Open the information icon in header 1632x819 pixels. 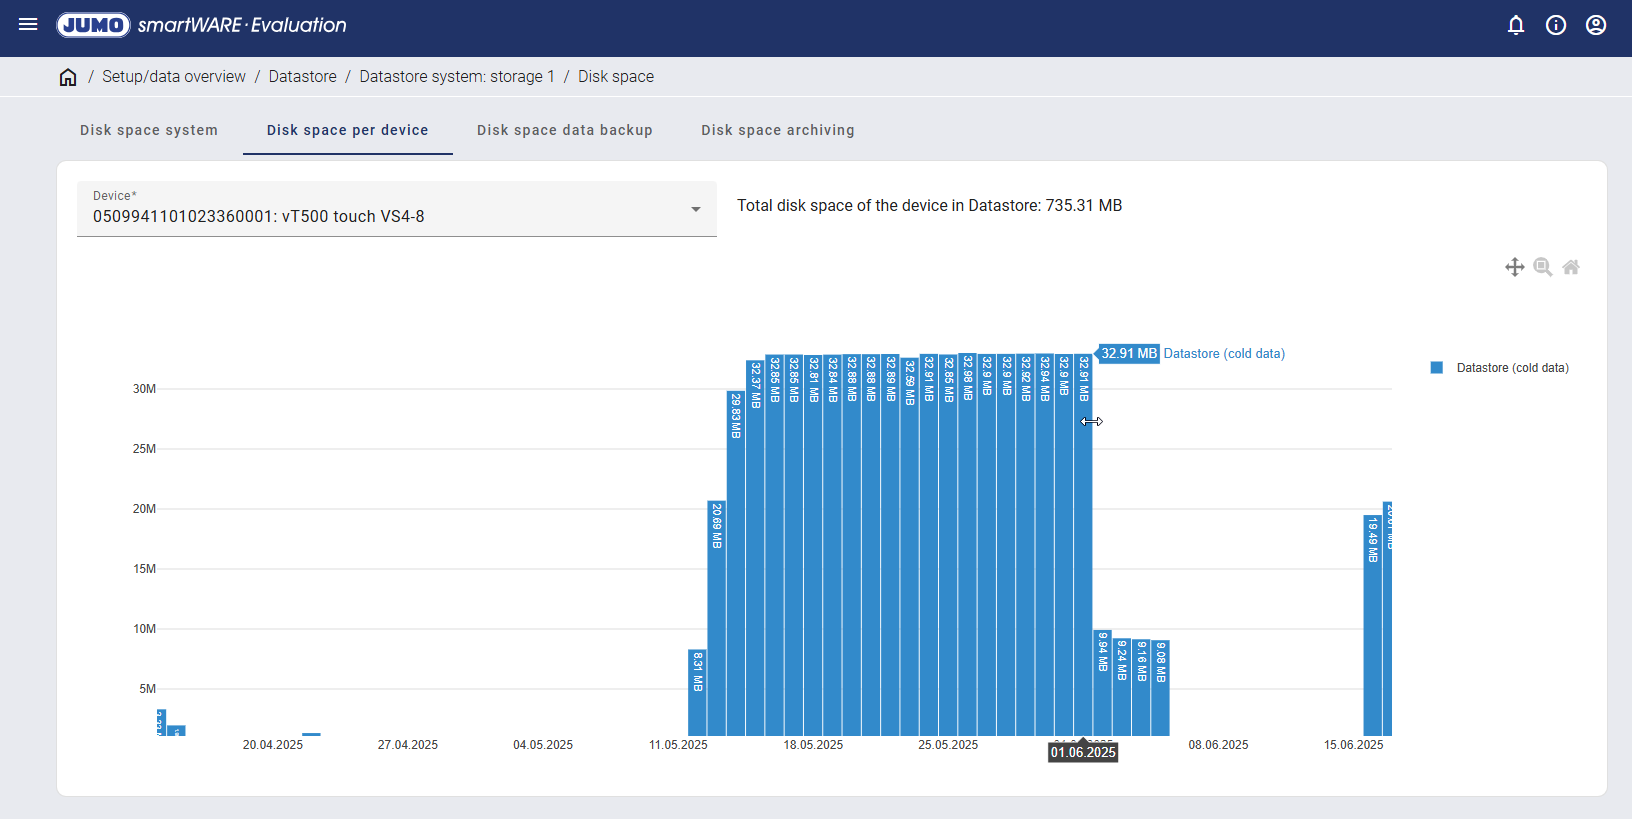(1556, 25)
